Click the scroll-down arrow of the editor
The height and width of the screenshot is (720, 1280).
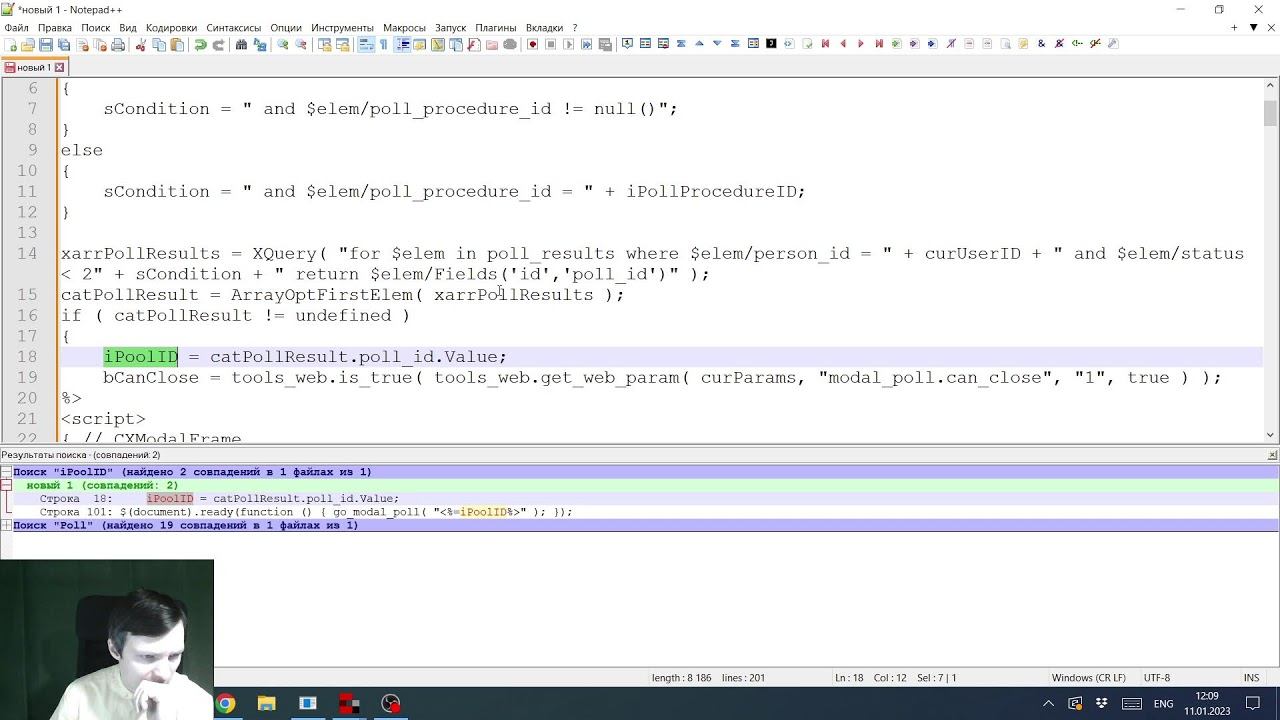pyautogui.click(x=1270, y=435)
